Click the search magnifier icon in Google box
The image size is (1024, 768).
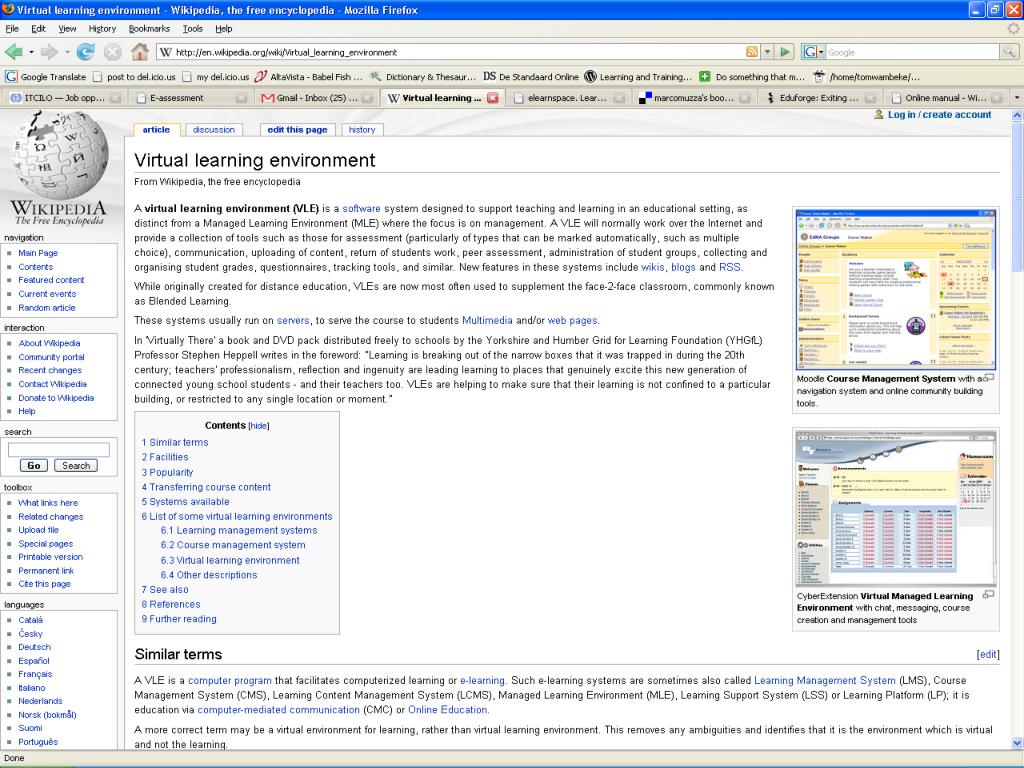(1009, 52)
